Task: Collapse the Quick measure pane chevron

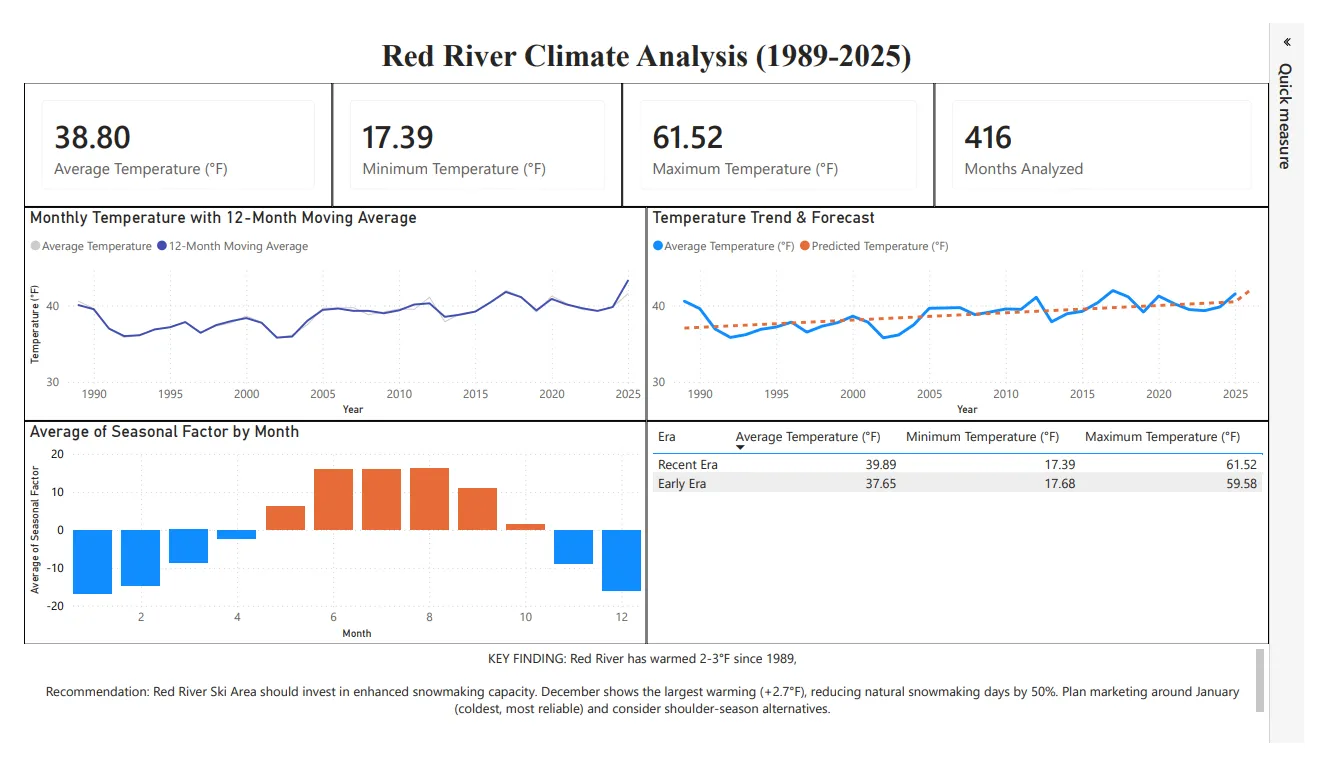Action: point(1286,41)
